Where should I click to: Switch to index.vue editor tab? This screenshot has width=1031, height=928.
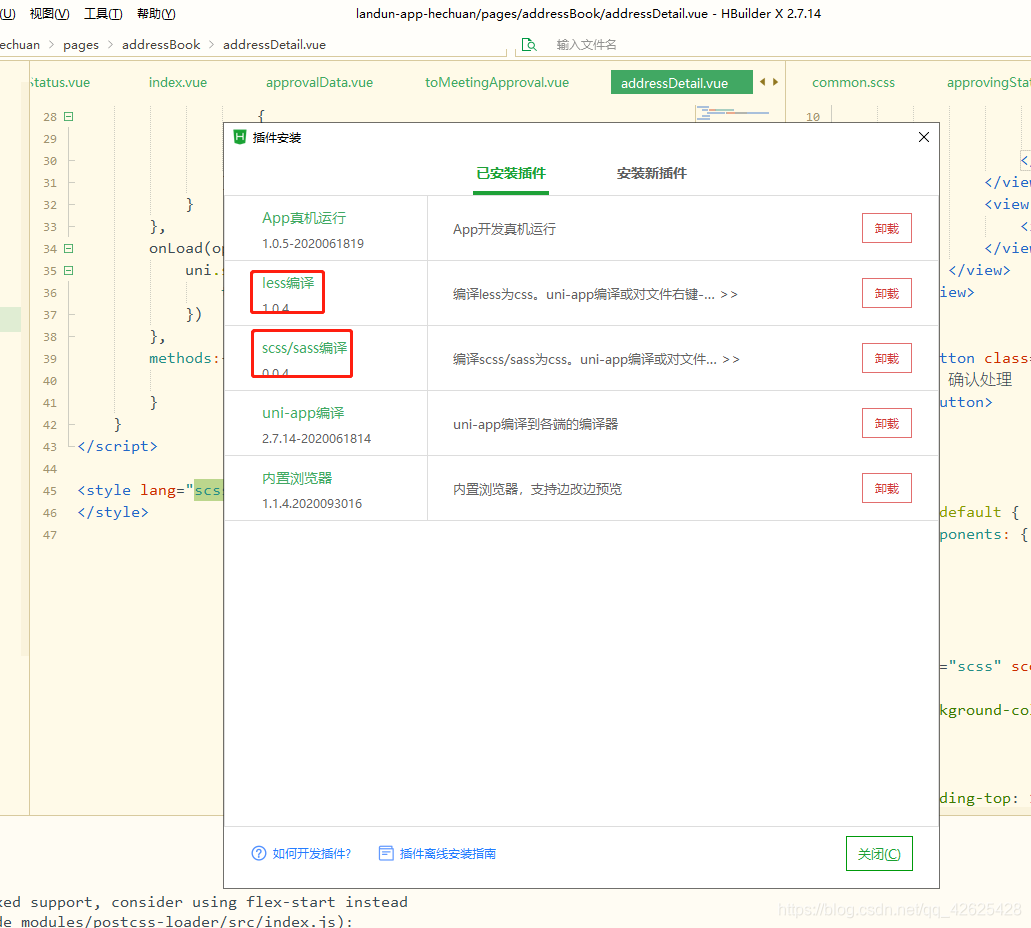[x=178, y=82]
